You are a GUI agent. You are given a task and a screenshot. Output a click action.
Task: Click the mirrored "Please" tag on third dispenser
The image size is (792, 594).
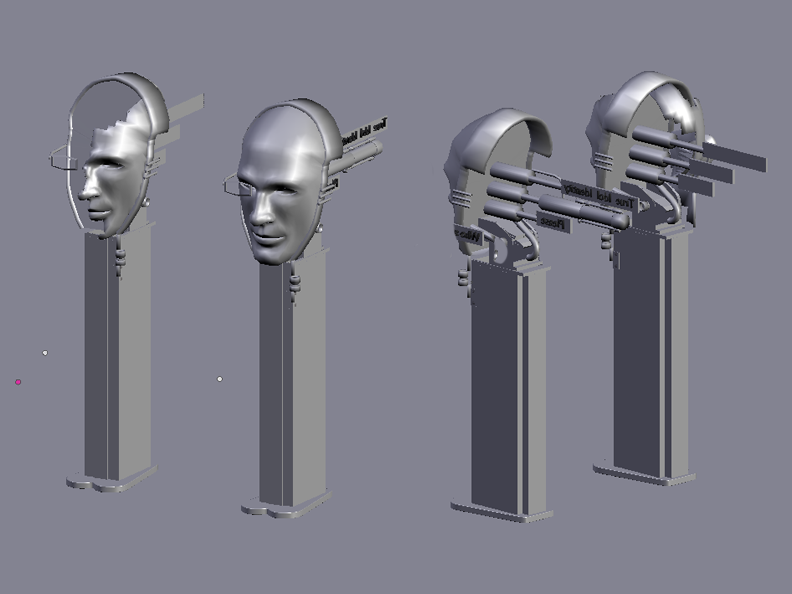pyautogui.click(x=553, y=222)
